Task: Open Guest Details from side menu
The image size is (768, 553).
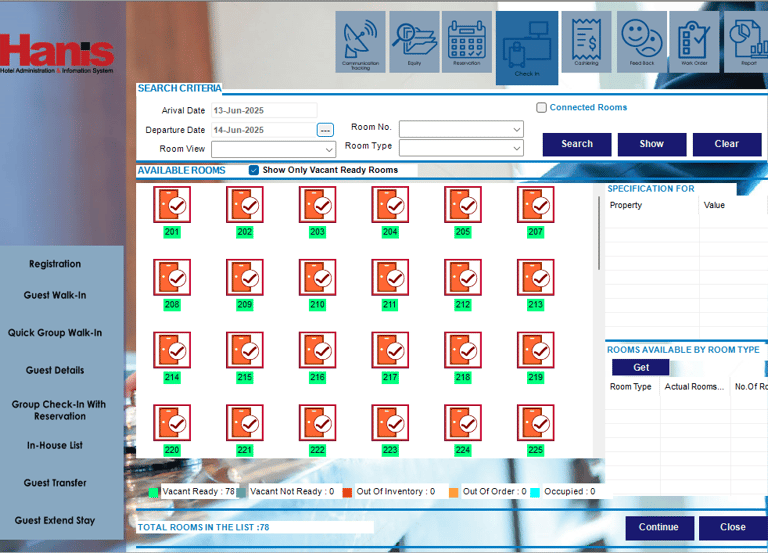Action: [55, 370]
